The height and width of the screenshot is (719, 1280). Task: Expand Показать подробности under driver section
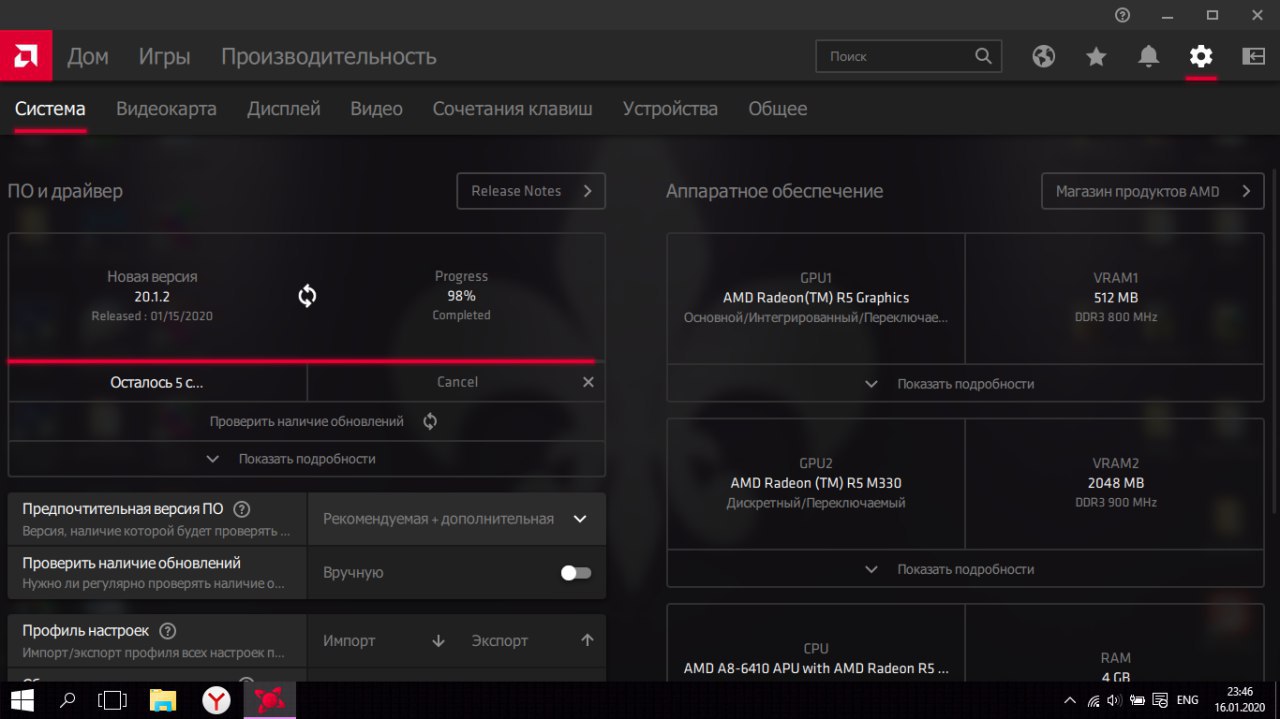307,459
